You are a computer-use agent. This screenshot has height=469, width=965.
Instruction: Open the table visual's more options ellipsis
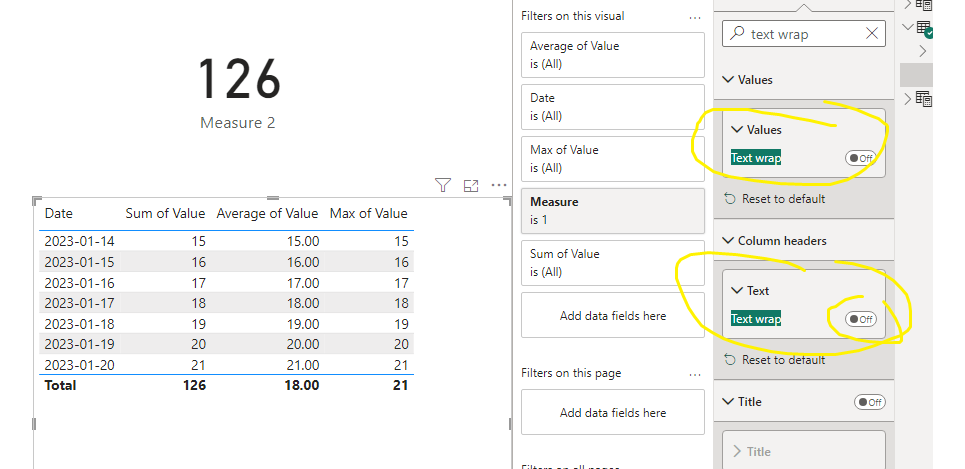(499, 185)
